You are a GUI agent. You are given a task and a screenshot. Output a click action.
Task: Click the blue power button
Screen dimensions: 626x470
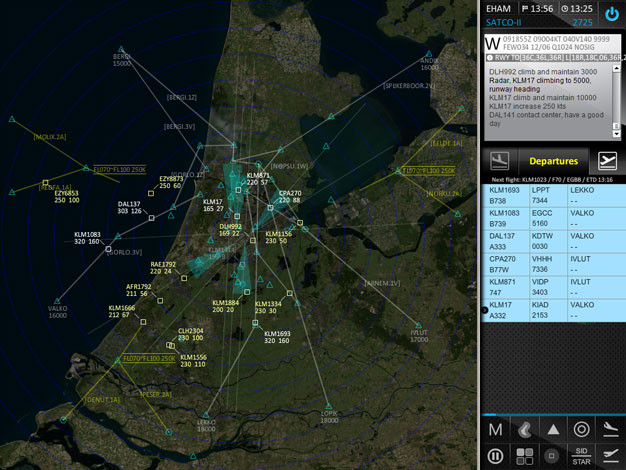click(610, 14)
